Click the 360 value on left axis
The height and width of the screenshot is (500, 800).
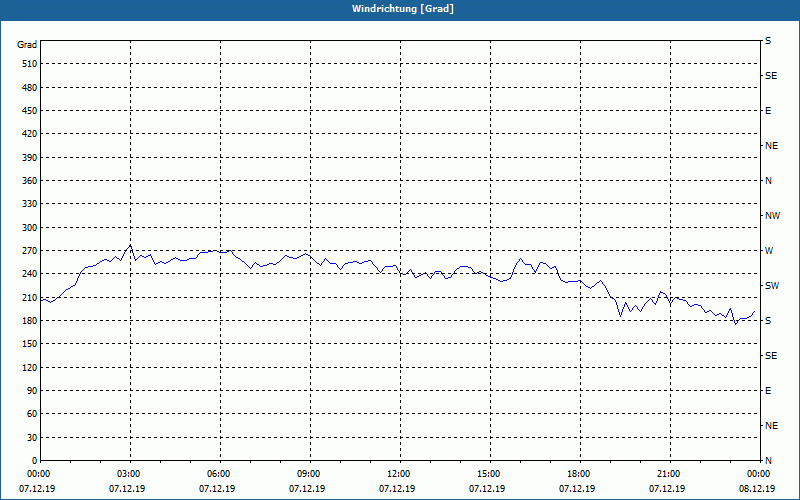30,181
